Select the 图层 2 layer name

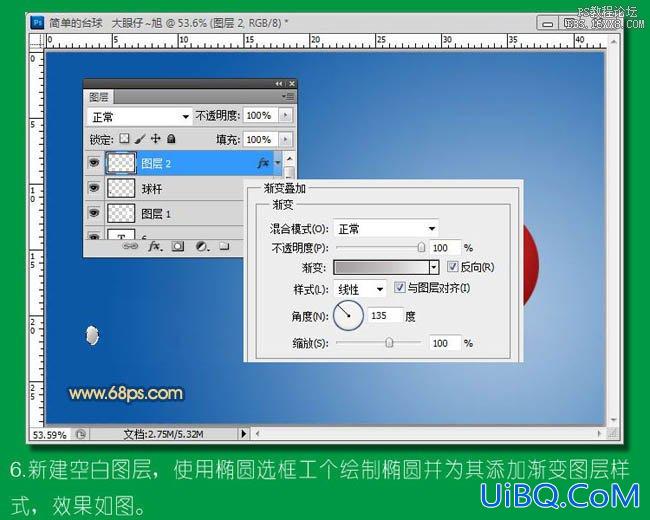click(156, 163)
